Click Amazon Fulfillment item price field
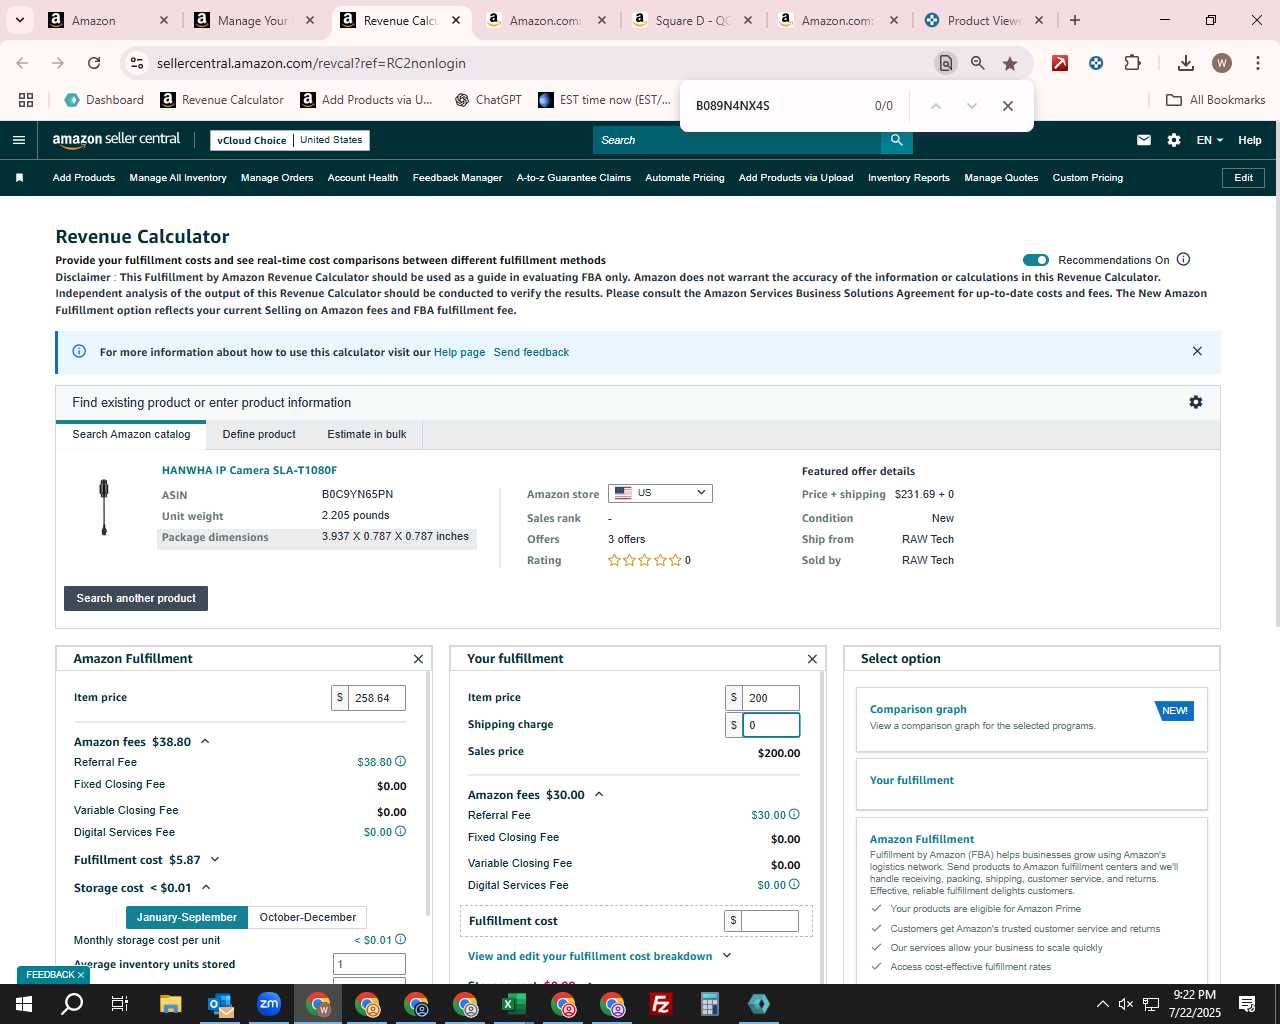This screenshot has width=1280, height=1024. [x=377, y=698]
